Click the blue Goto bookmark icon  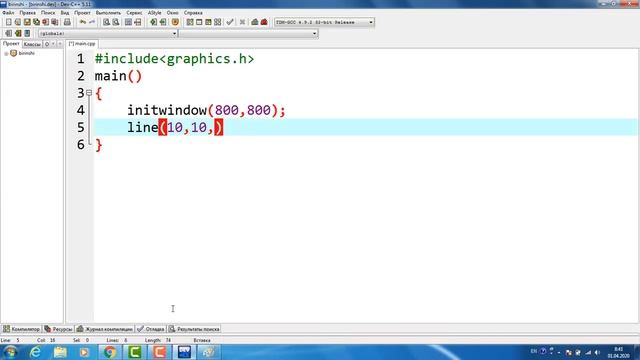(x=27, y=33)
